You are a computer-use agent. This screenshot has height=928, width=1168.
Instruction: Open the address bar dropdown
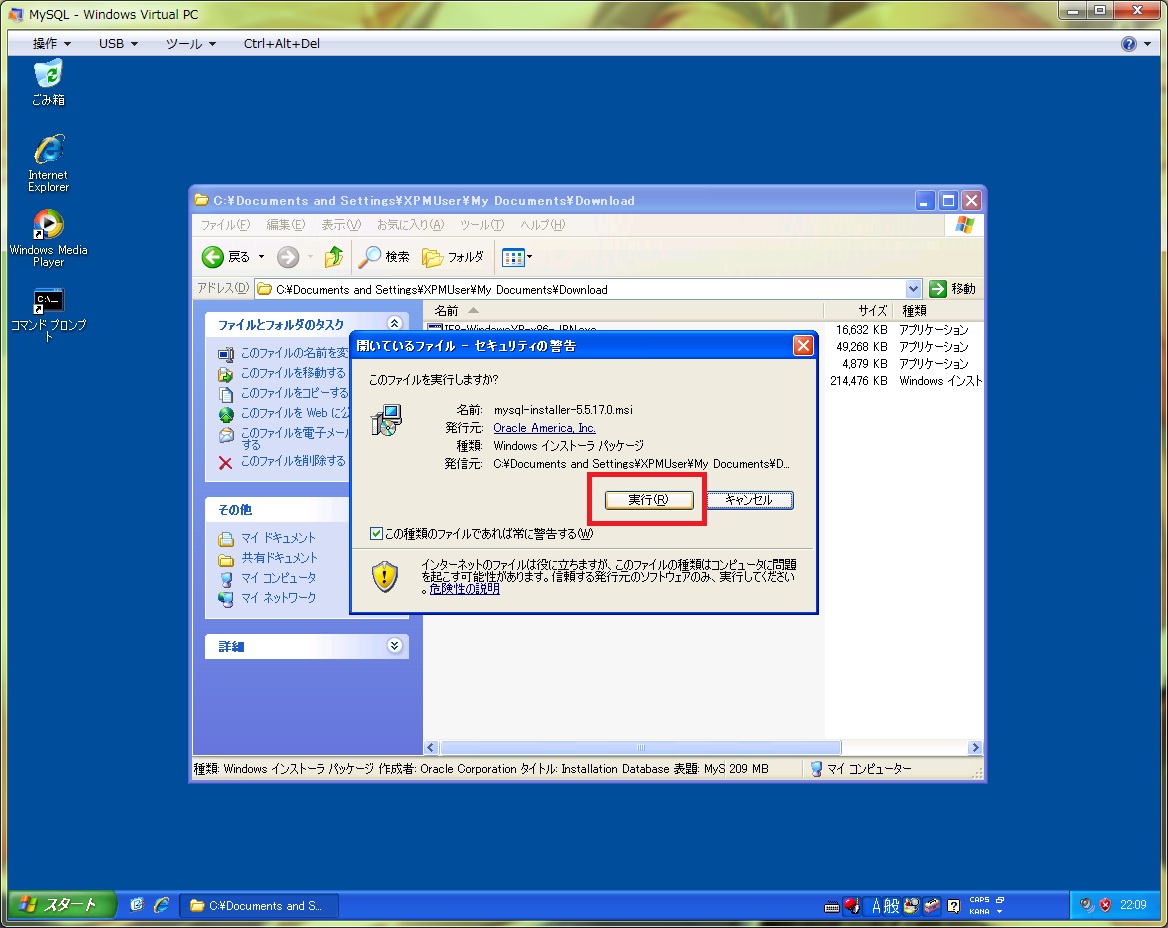click(913, 289)
